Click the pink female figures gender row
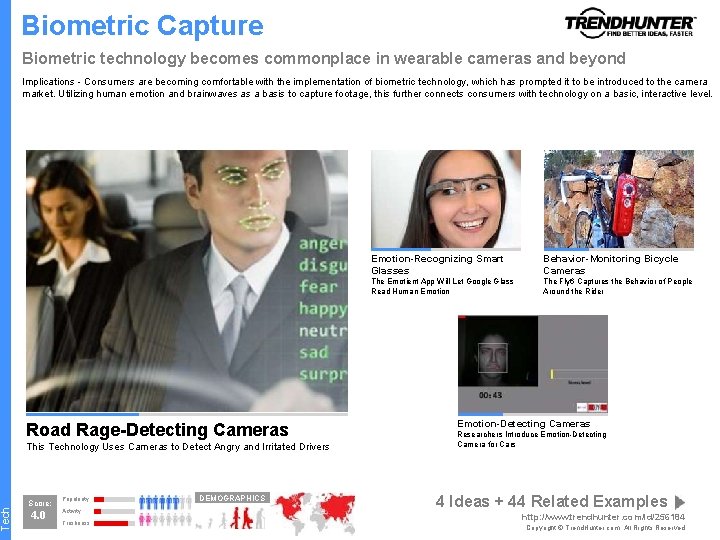Image resolution: width=720 pixels, height=540 pixels. click(165, 519)
